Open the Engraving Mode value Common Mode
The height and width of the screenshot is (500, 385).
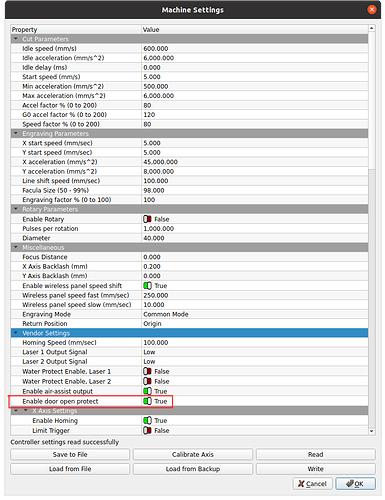click(x=166, y=314)
